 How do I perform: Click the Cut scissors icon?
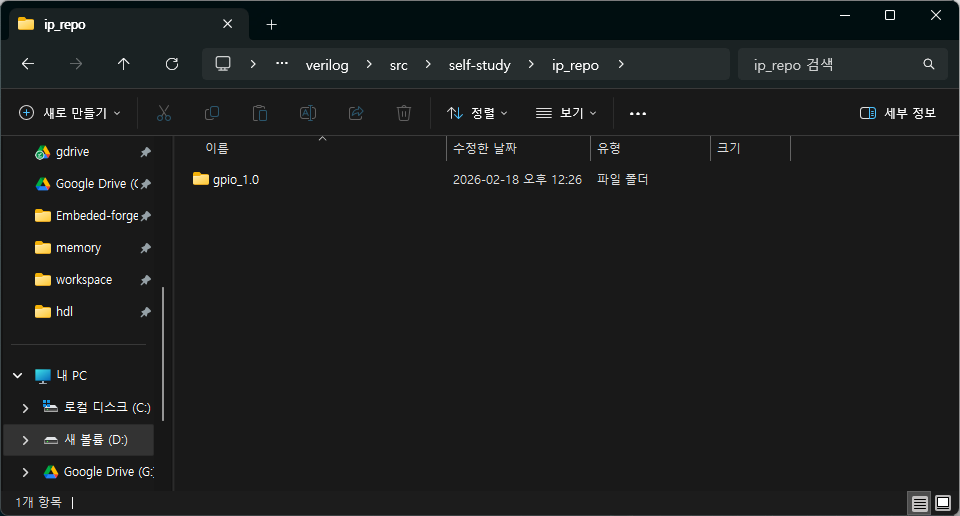163,113
